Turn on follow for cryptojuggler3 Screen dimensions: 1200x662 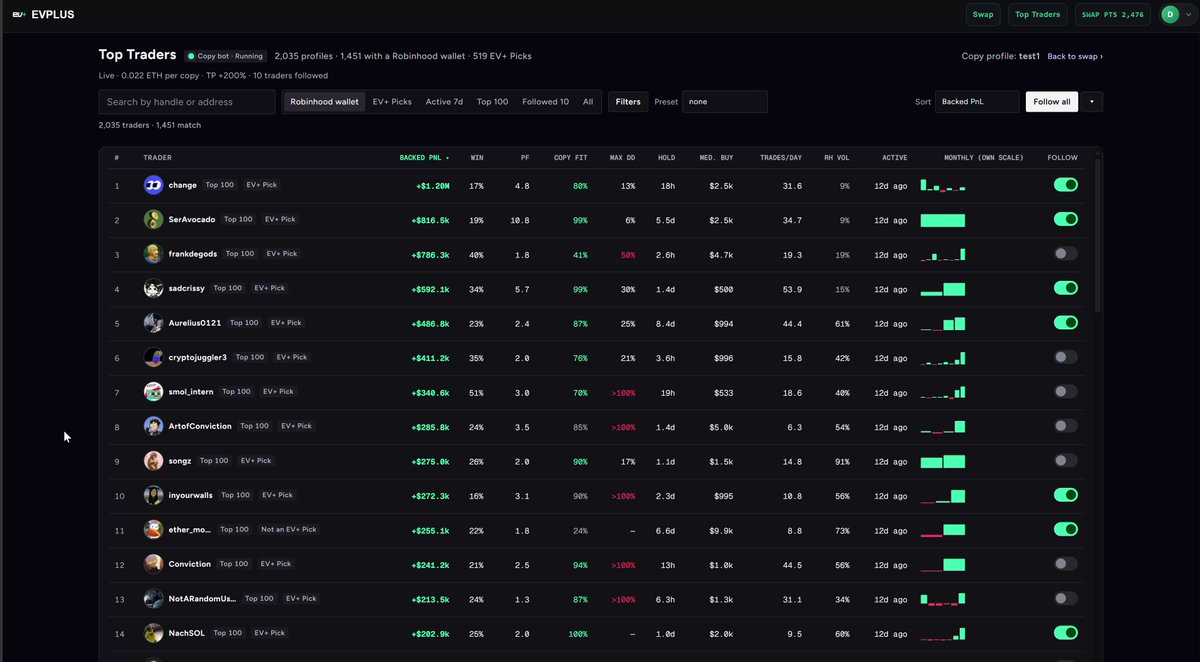[1065, 357]
